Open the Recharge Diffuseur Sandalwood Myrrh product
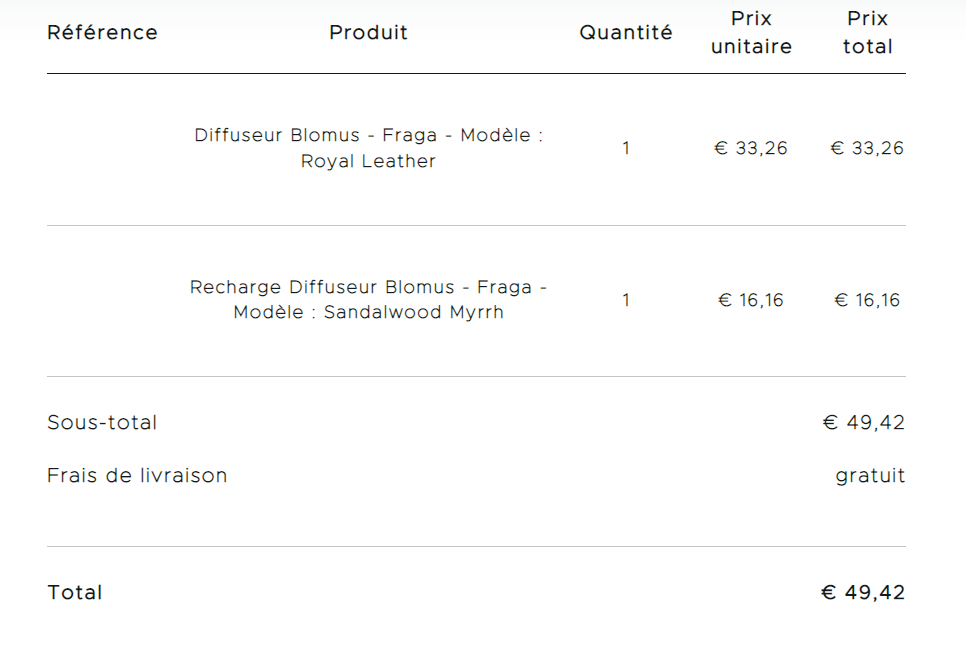The image size is (966, 647). point(368,300)
